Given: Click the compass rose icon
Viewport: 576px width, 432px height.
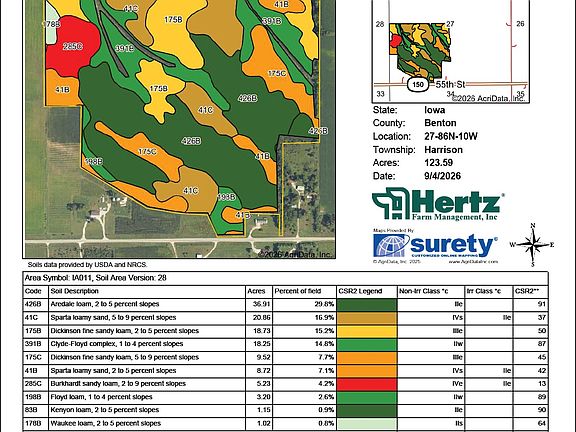Looking at the screenshot, I should [533, 245].
